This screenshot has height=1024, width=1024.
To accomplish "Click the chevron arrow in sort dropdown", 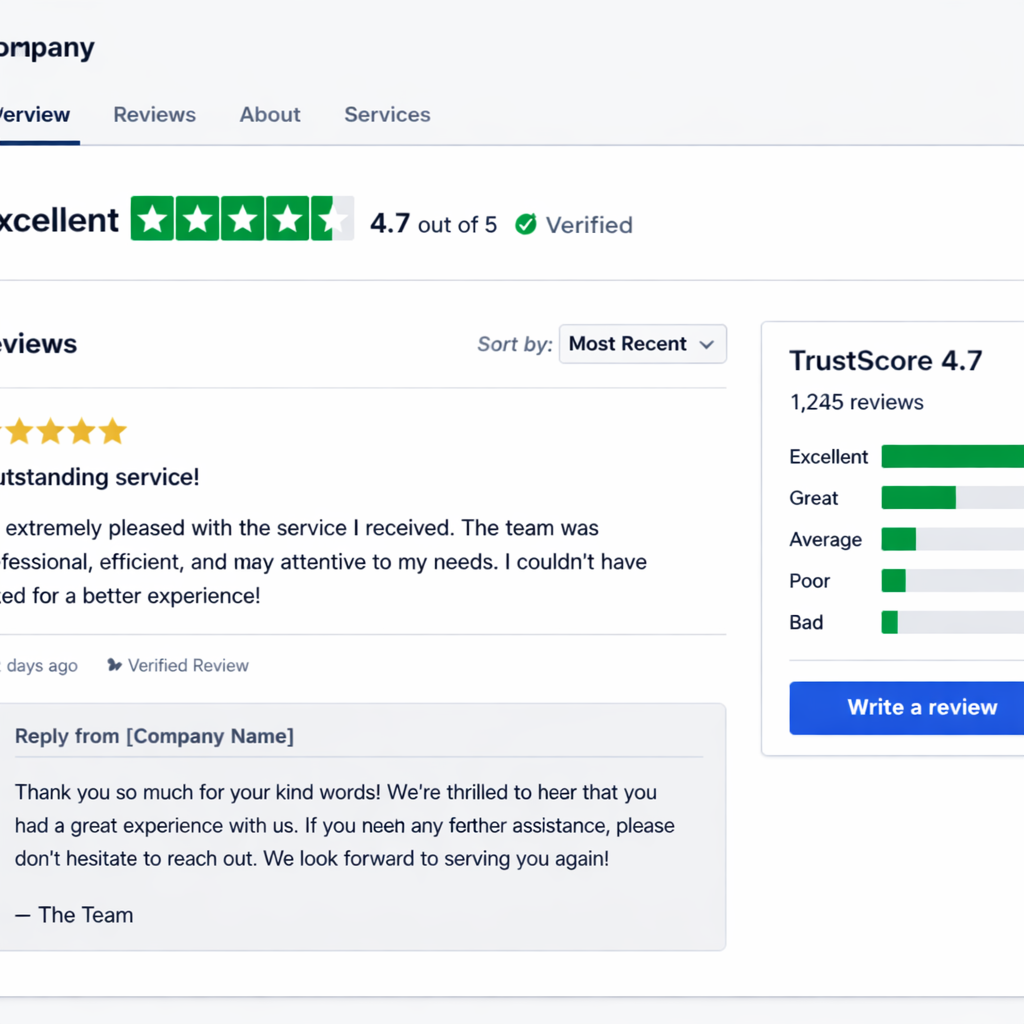I will click(x=707, y=344).
